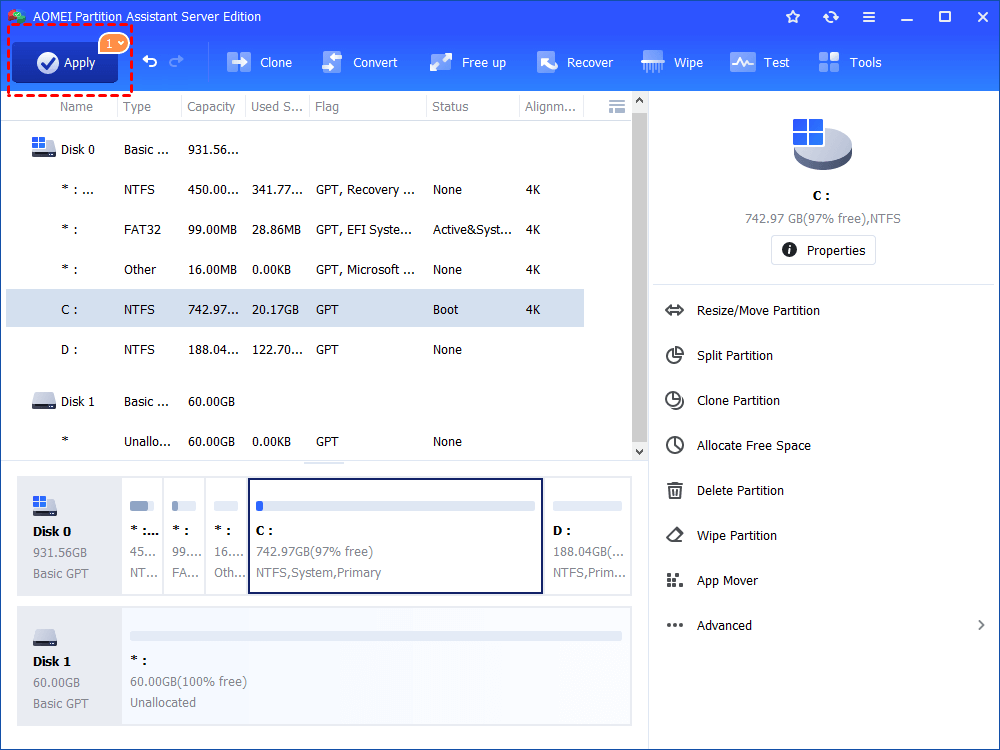Image resolution: width=1000 pixels, height=750 pixels.
Task: Click the Redo arrow icon
Action: (x=176, y=61)
